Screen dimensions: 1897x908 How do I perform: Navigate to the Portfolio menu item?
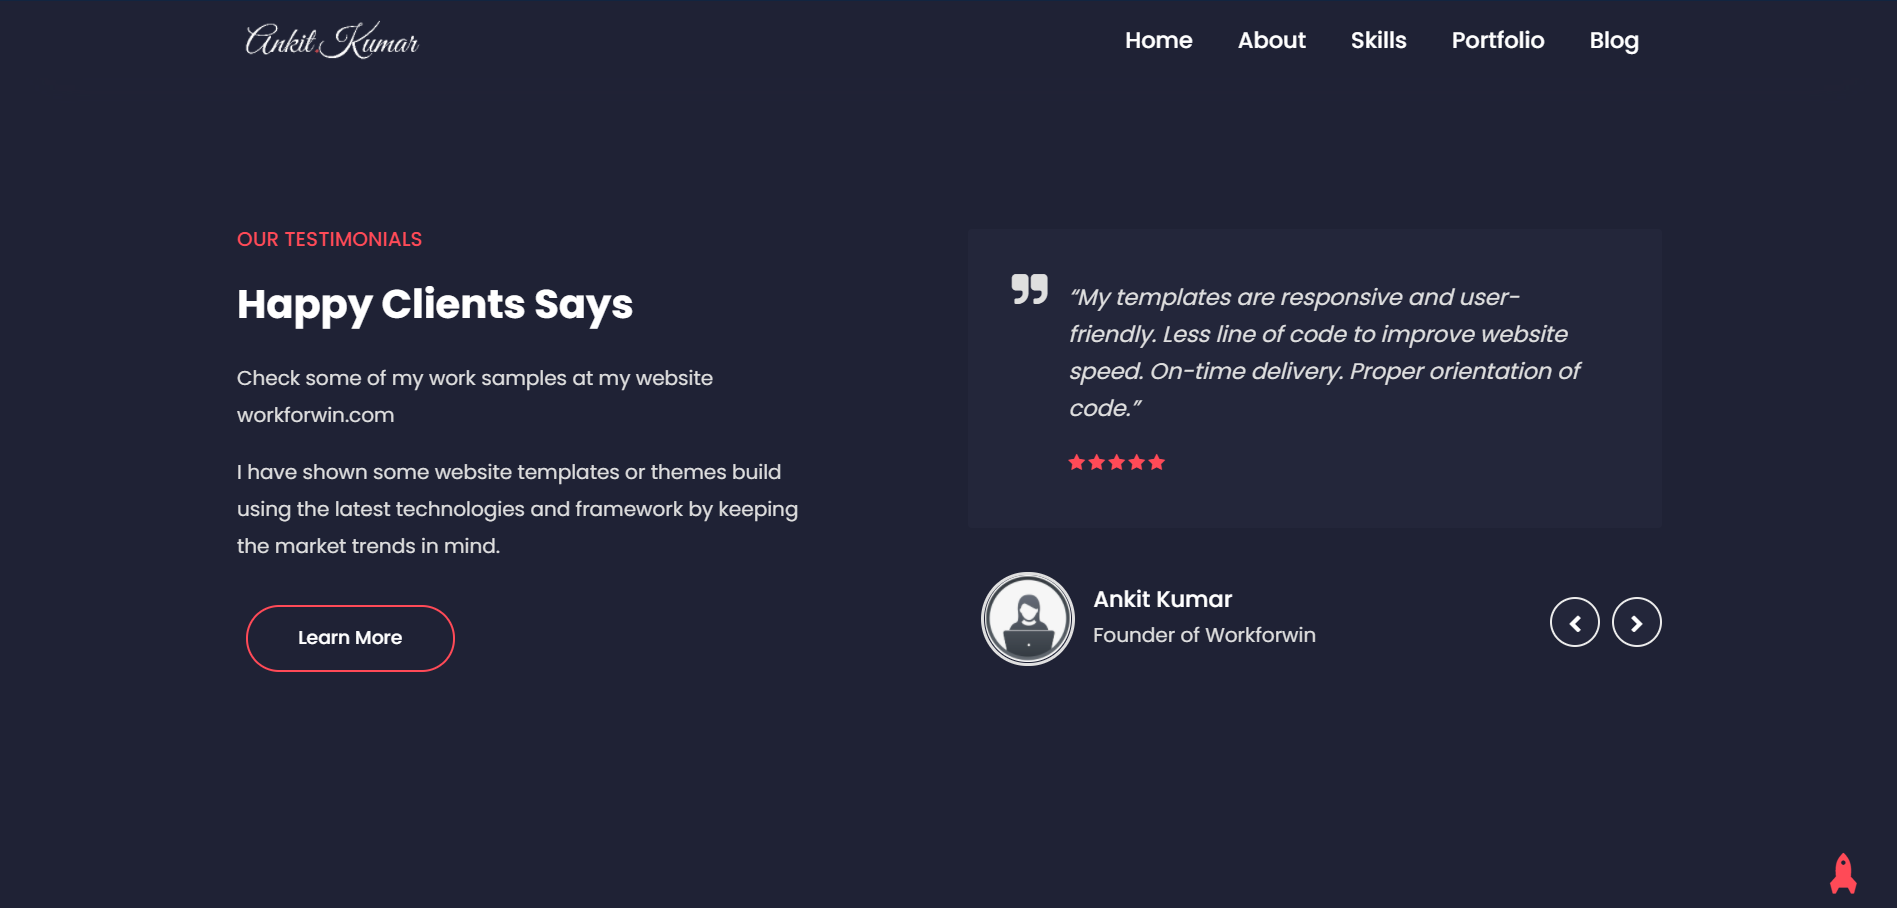(1498, 40)
